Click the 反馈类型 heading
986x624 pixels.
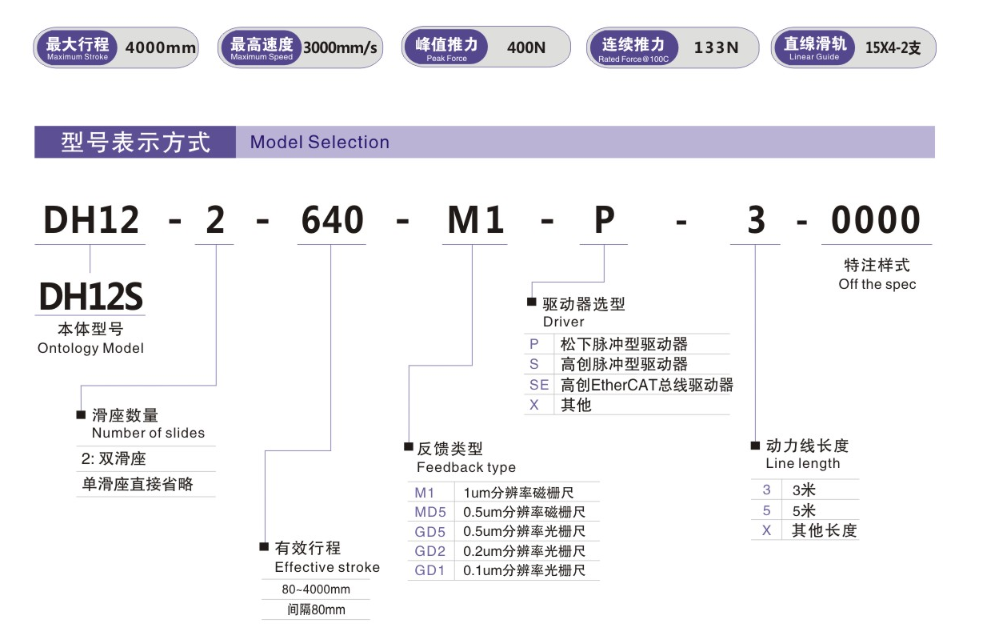click(x=450, y=448)
